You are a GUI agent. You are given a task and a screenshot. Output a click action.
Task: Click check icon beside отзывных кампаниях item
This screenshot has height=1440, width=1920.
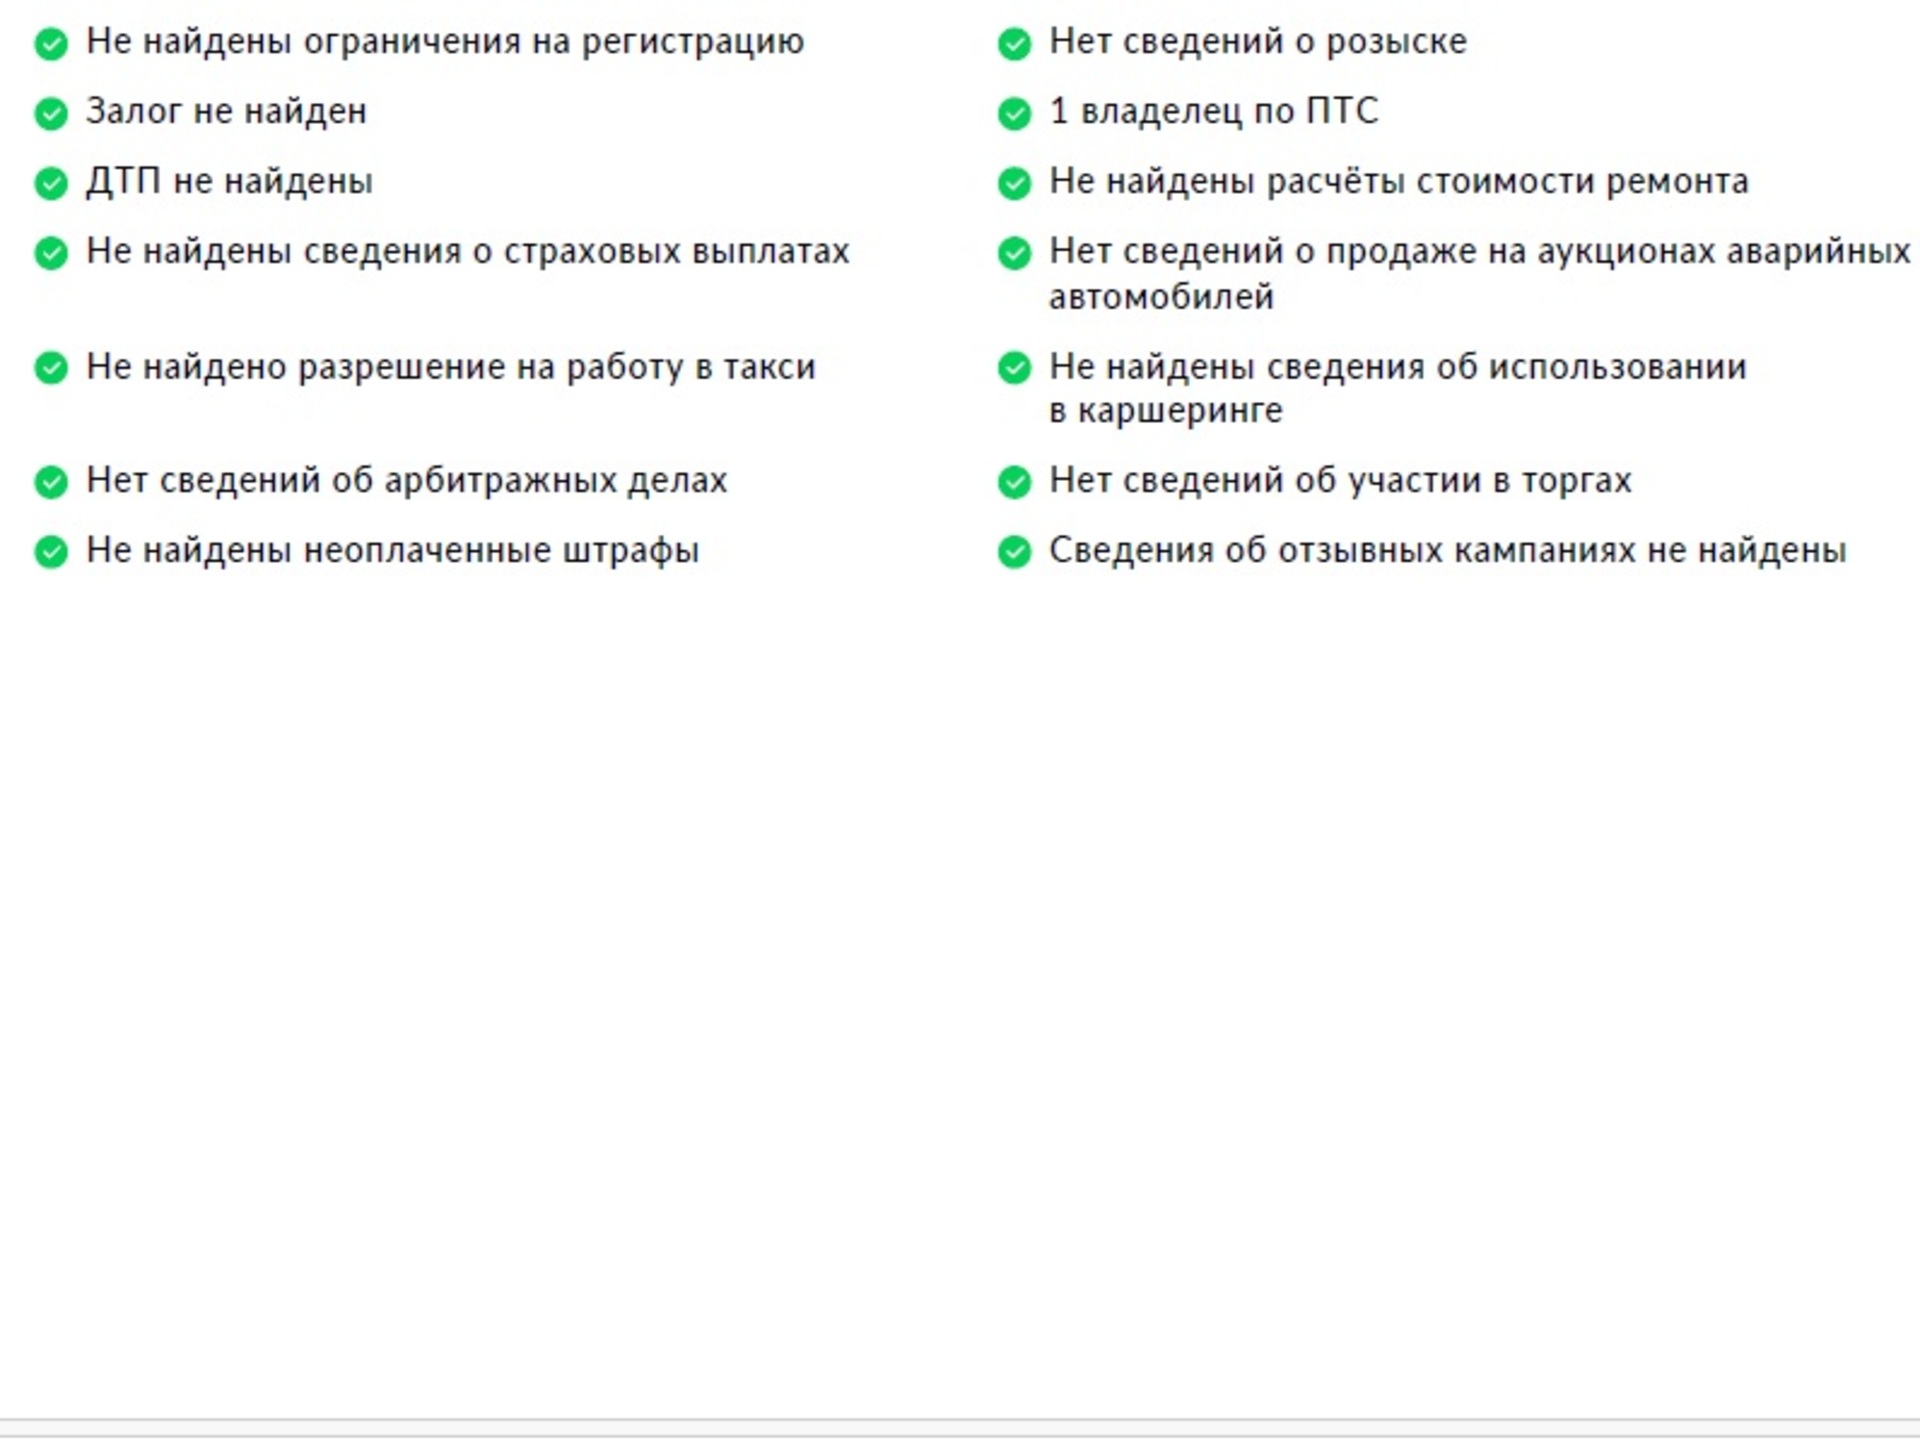(x=1014, y=552)
